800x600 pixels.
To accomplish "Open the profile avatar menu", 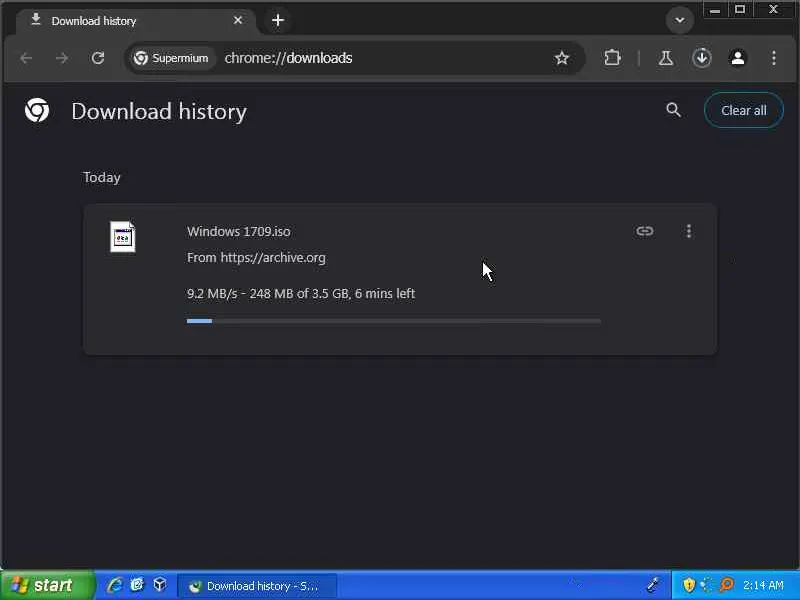I will tap(738, 58).
